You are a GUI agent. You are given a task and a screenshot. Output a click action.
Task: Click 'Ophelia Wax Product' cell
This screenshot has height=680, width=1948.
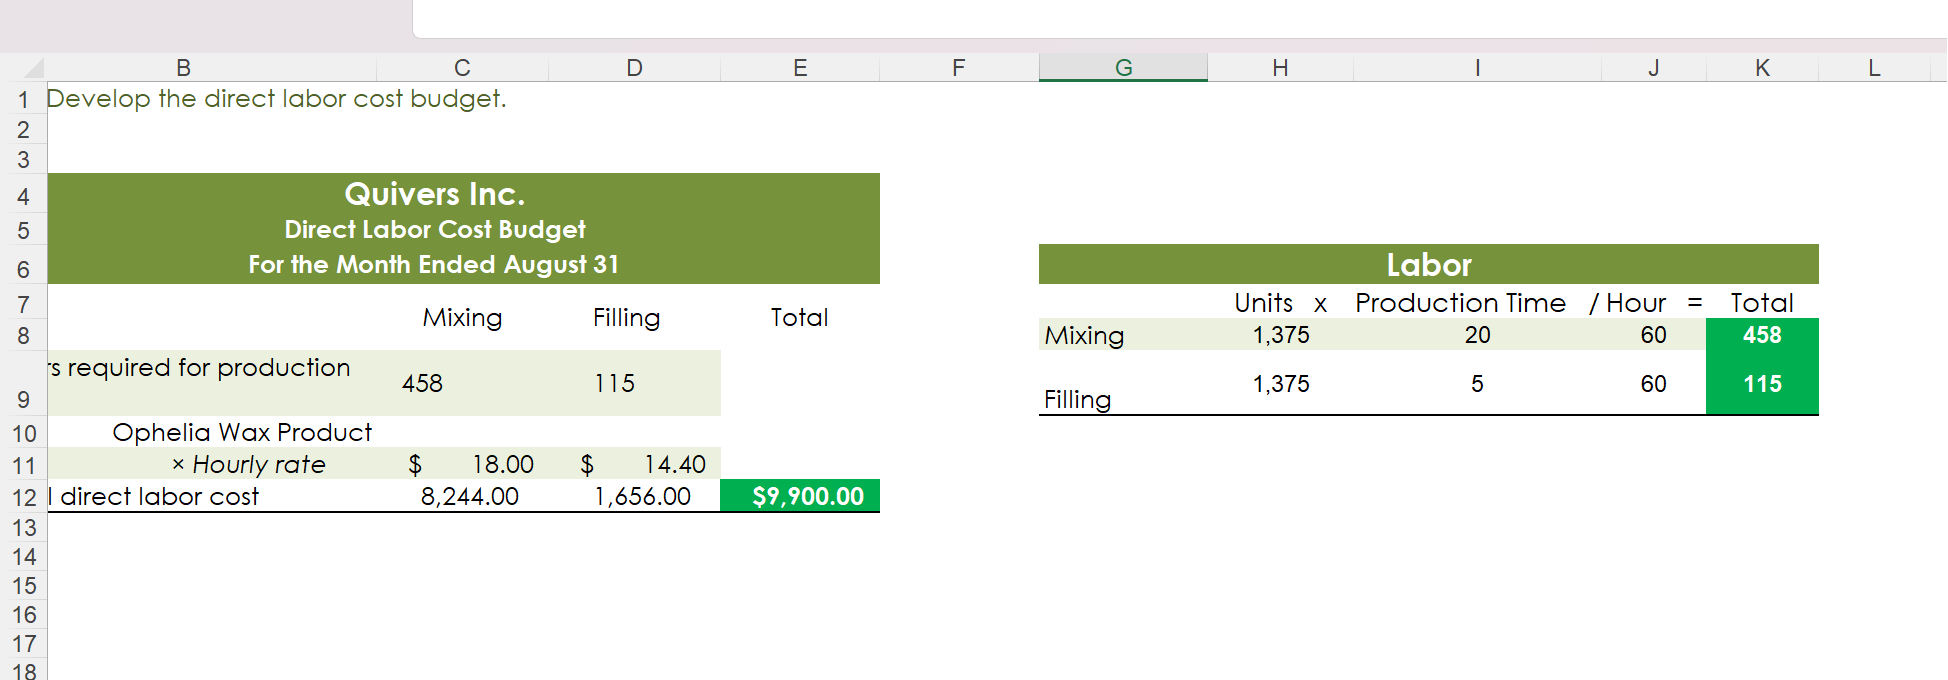tap(242, 432)
